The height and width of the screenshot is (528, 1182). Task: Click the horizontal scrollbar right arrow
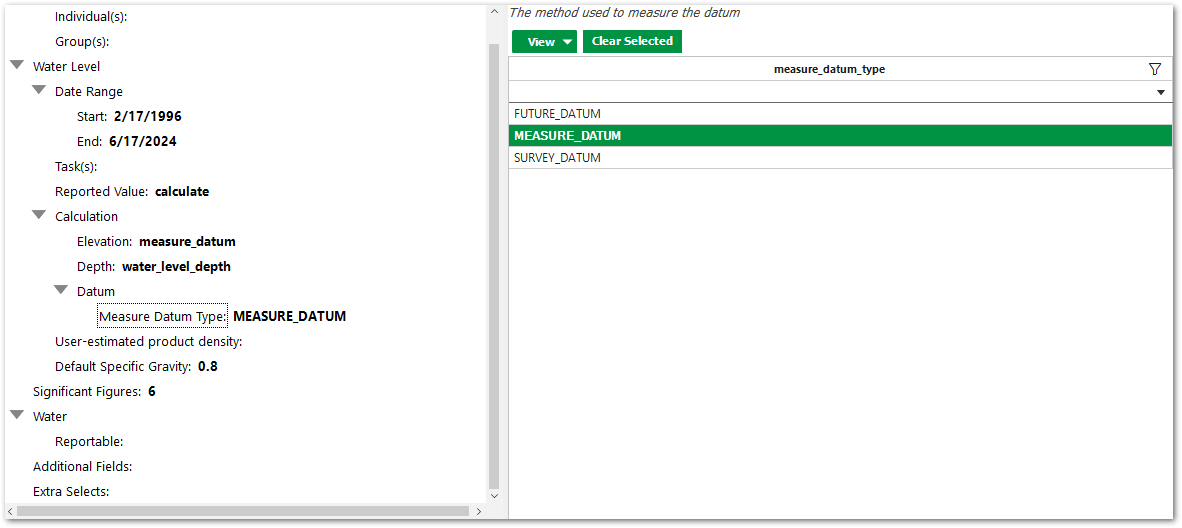478,511
